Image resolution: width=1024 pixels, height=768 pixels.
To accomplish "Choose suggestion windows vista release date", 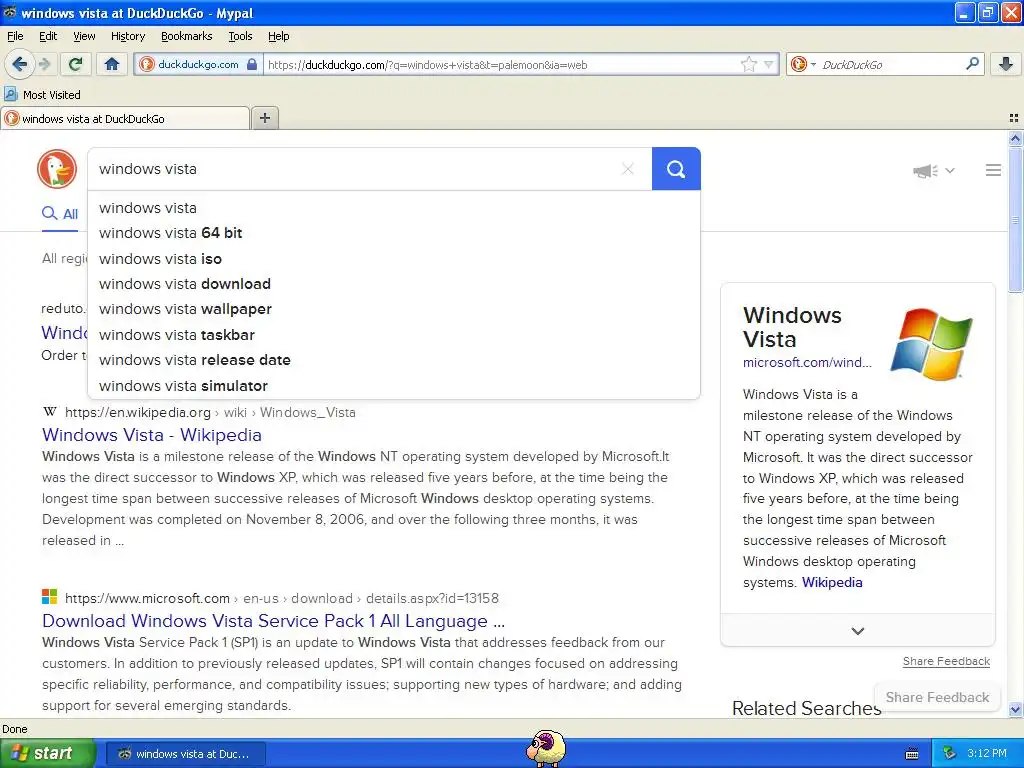I will click(394, 360).
